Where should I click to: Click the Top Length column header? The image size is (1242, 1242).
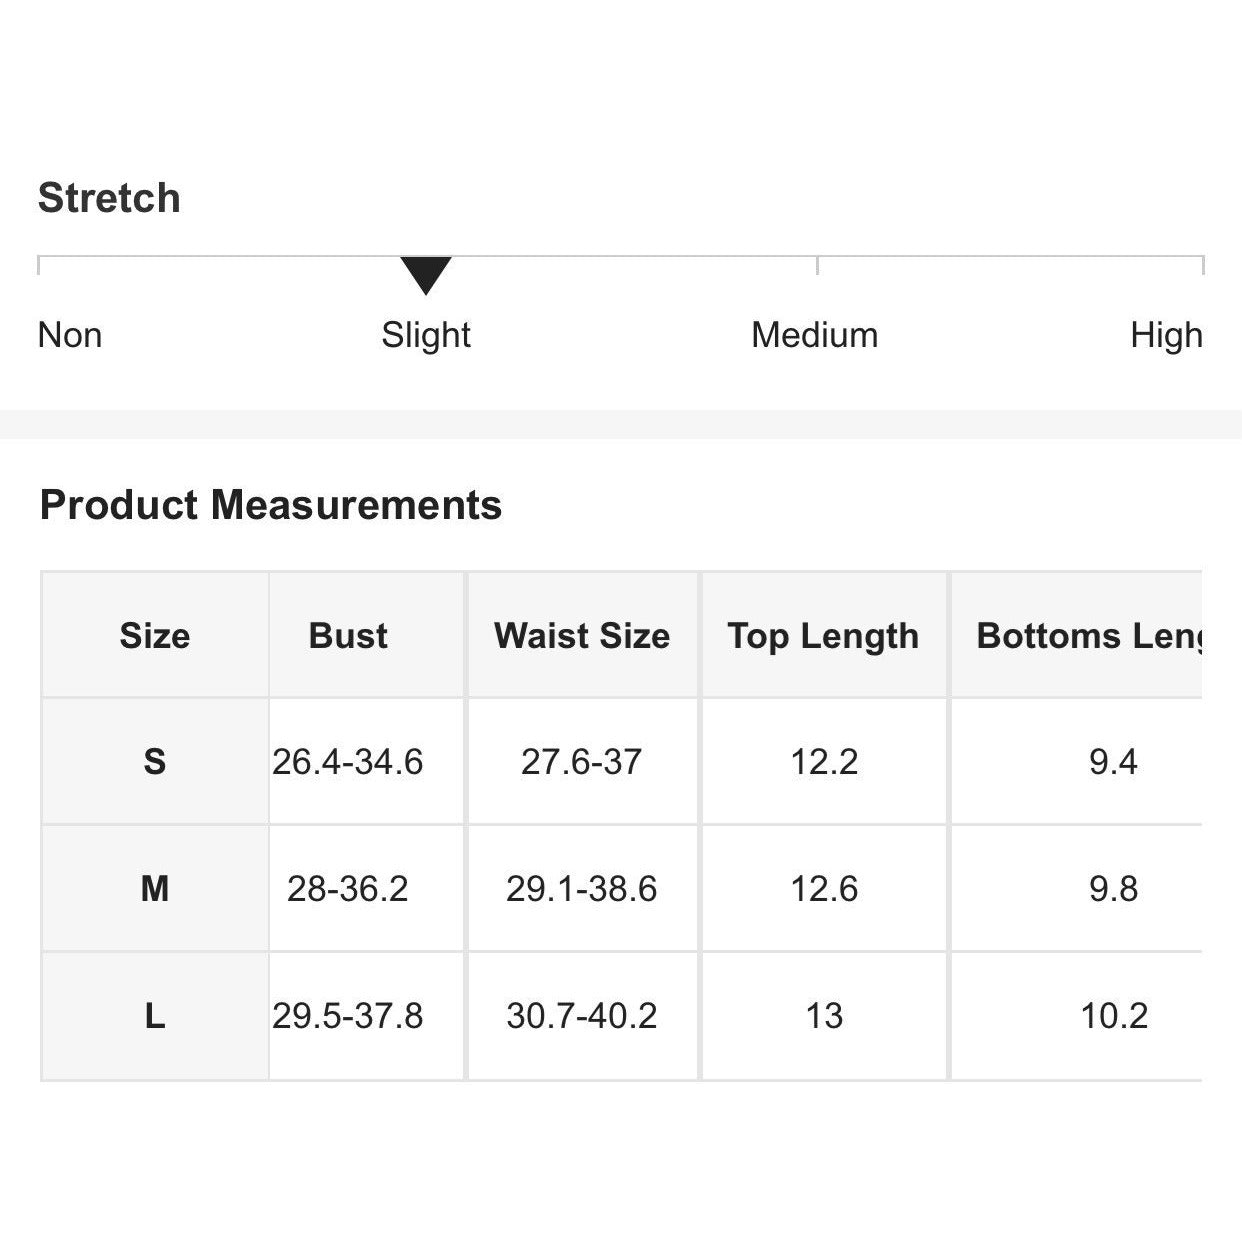[823, 636]
